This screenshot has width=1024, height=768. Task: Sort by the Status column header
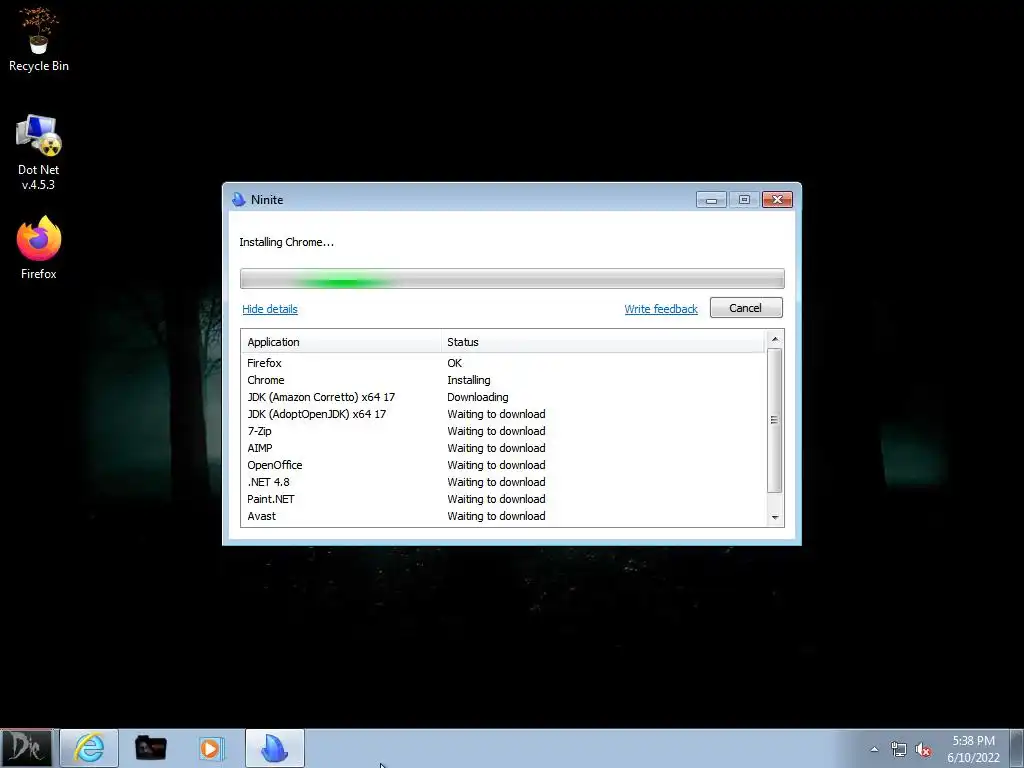point(603,342)
